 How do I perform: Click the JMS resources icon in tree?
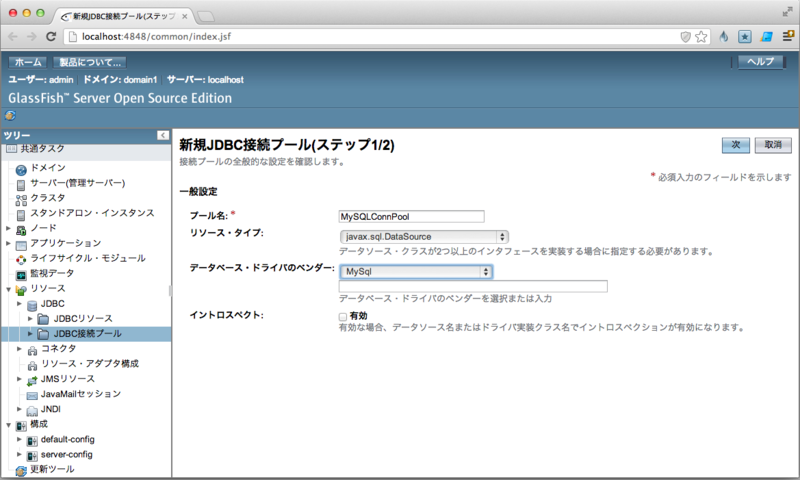coord(32,379)
